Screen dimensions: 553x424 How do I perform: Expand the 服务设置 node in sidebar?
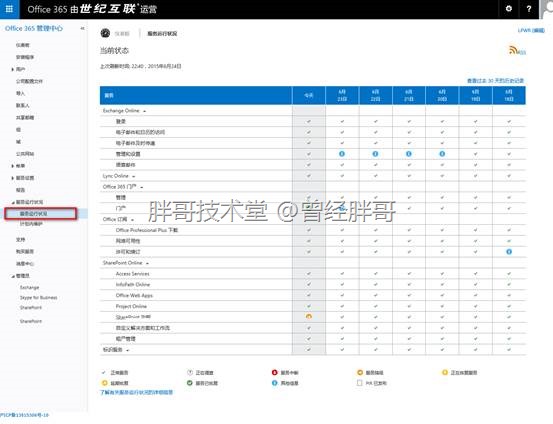coord(12,178)
